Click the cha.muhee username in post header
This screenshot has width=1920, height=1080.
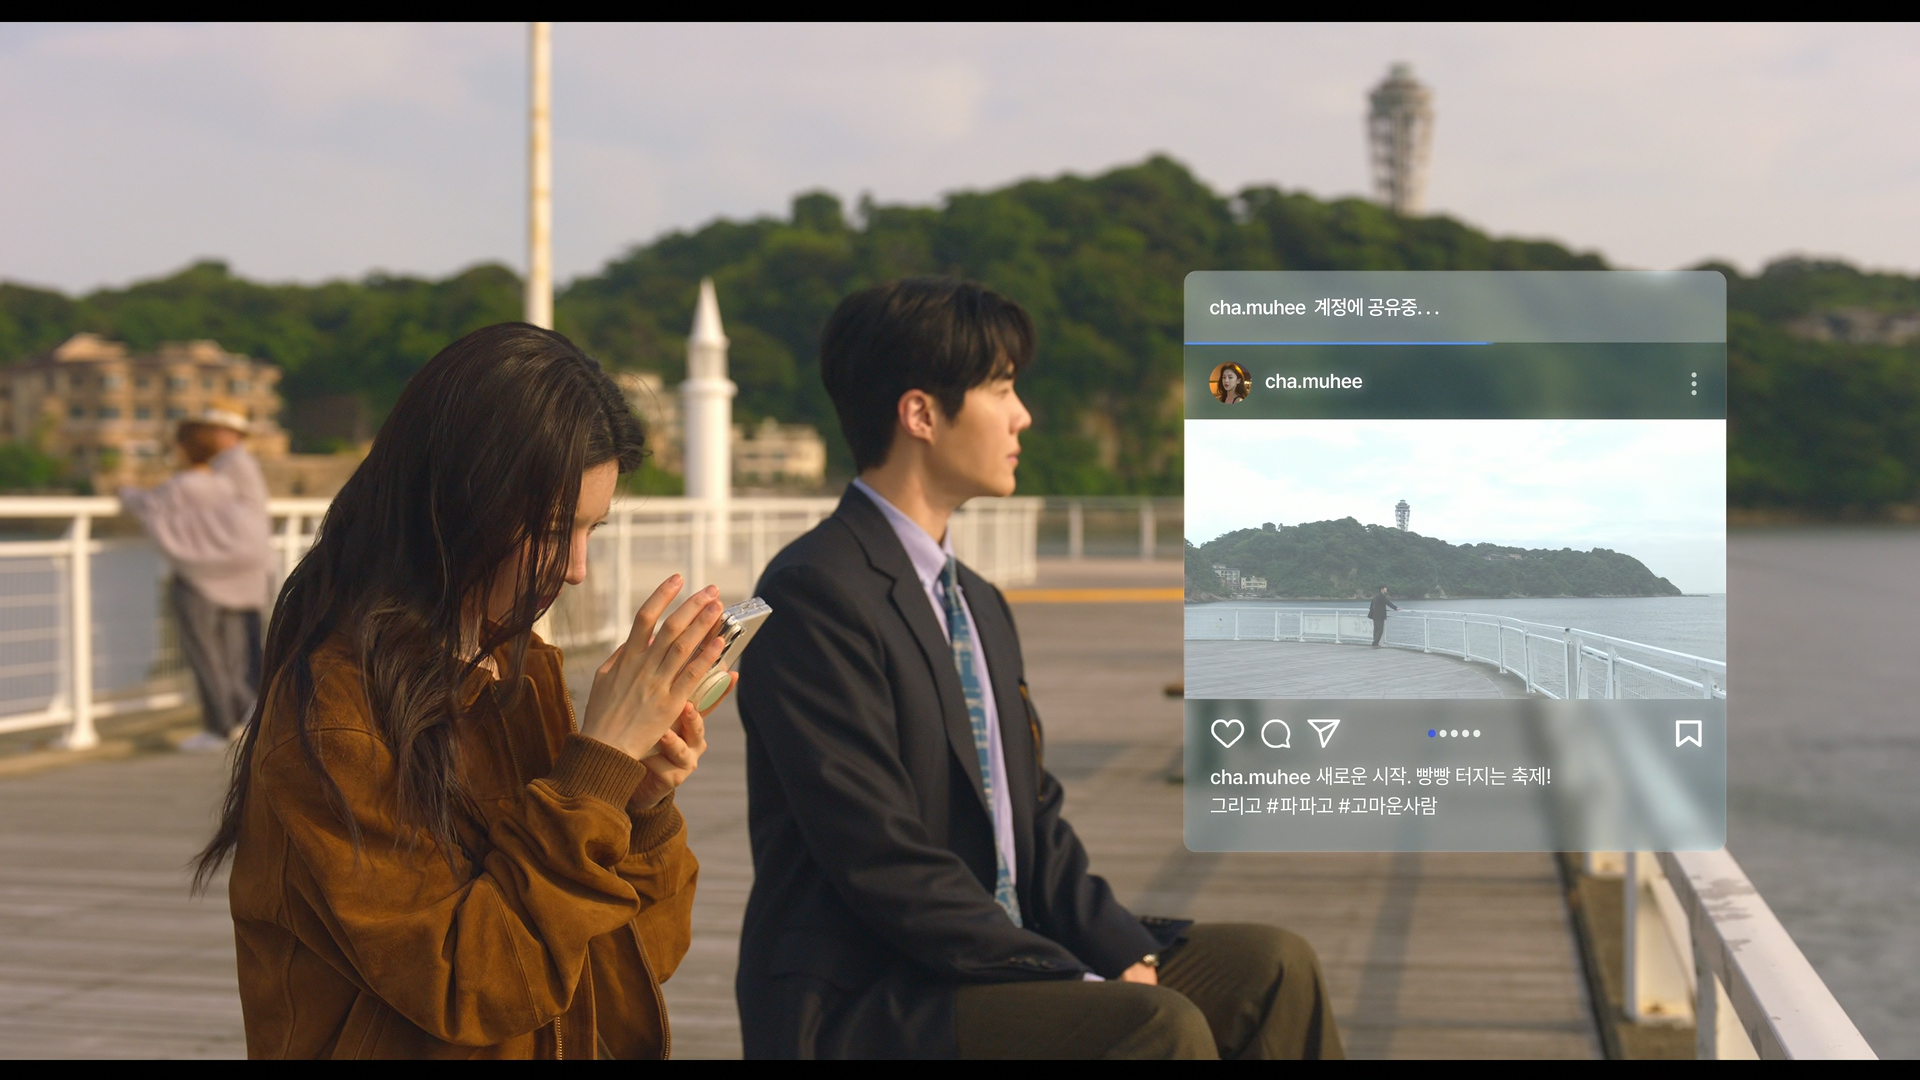click(1313, 382)
